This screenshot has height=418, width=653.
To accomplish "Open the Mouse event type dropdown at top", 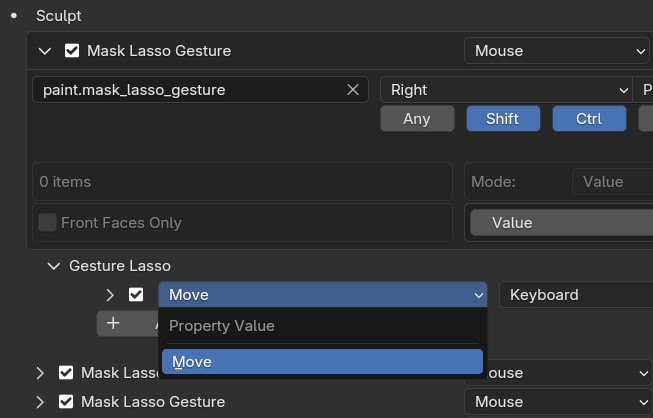I will point(557,51).
